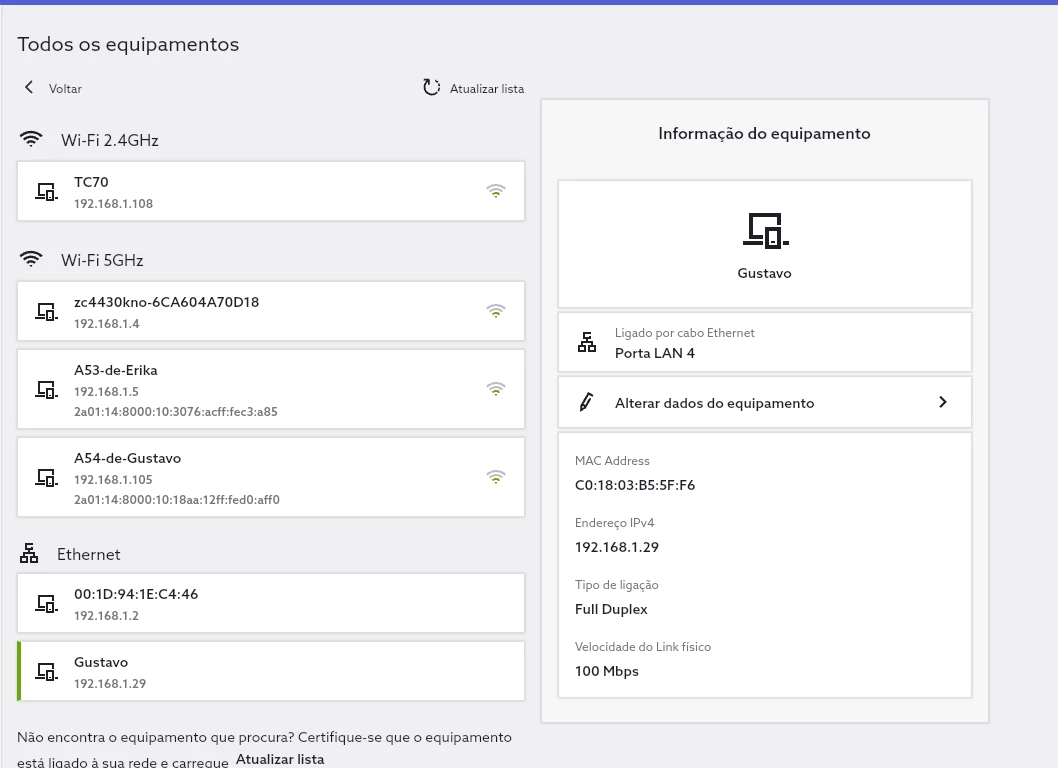The image size is (1058, 768).
Task: Click the pencil icon for editing equipment data
Action: pos(587,403)
